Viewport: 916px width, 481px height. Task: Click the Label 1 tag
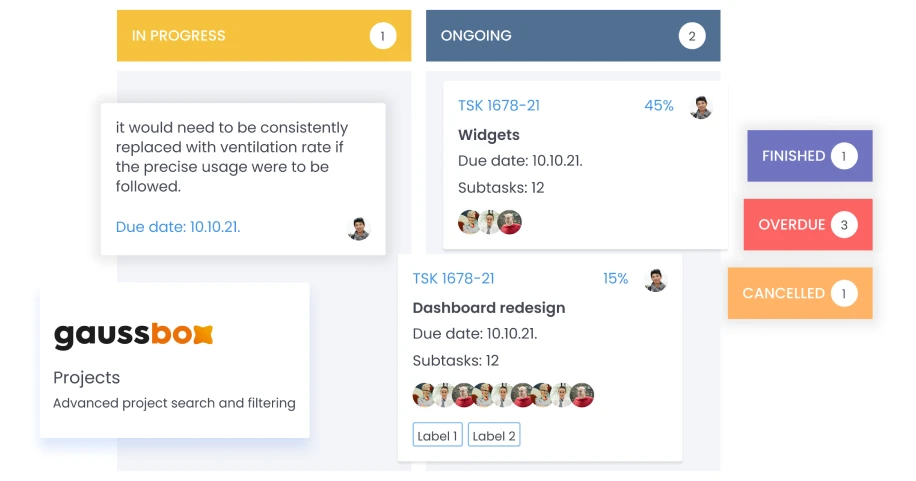click(438, 435)
